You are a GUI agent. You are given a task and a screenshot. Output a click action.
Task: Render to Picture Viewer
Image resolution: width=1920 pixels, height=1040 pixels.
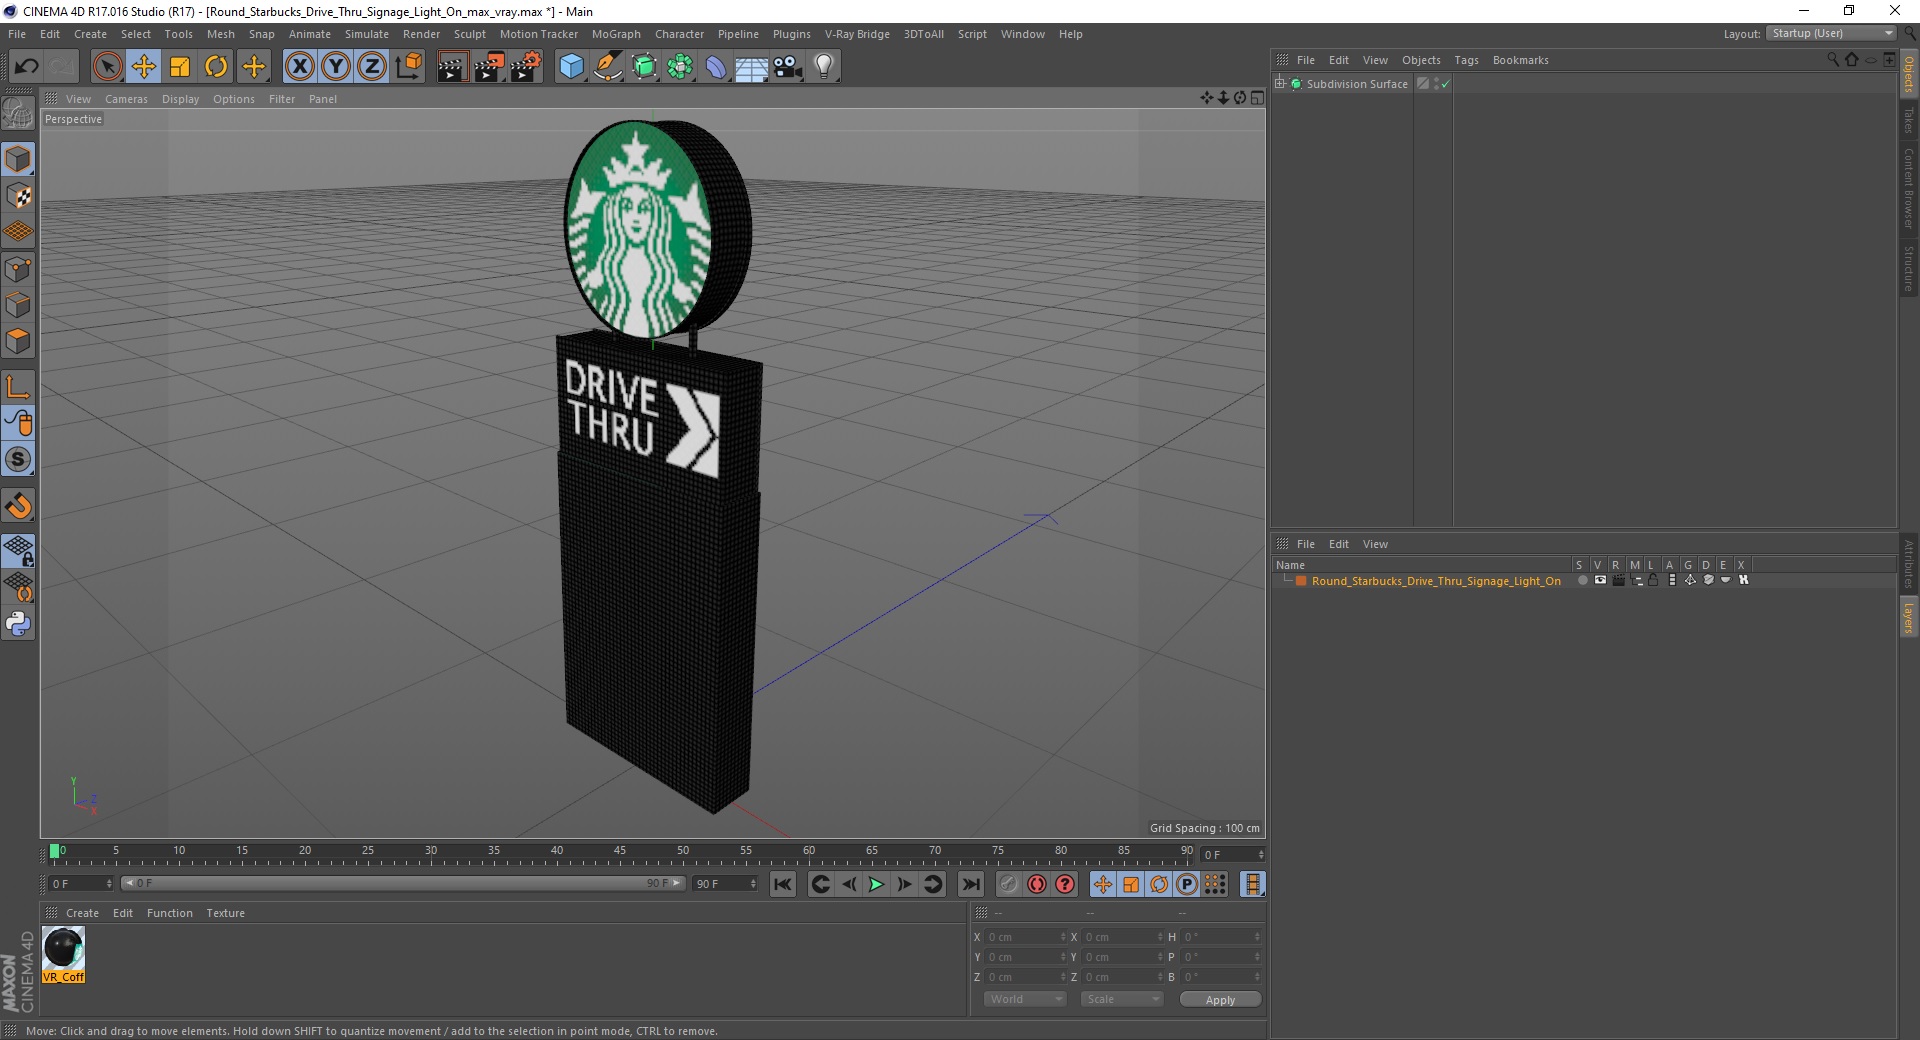[x=489, y=67]
